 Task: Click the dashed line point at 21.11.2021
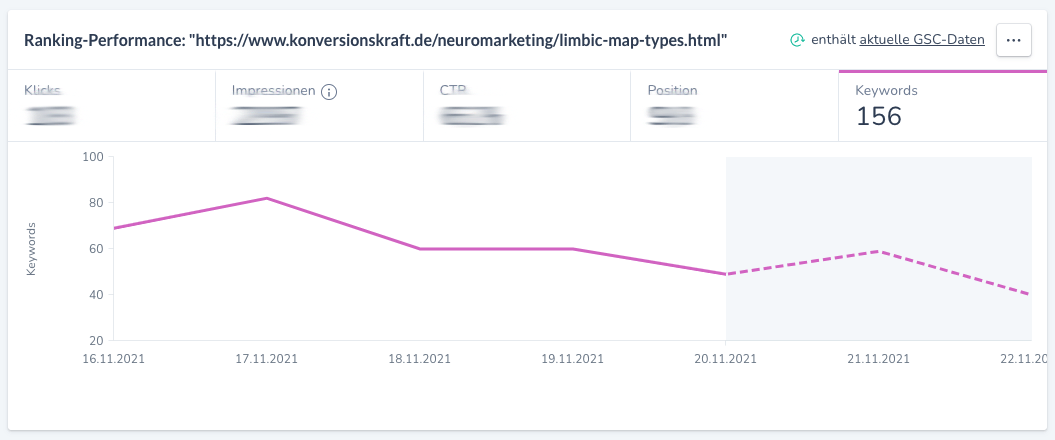878,251
